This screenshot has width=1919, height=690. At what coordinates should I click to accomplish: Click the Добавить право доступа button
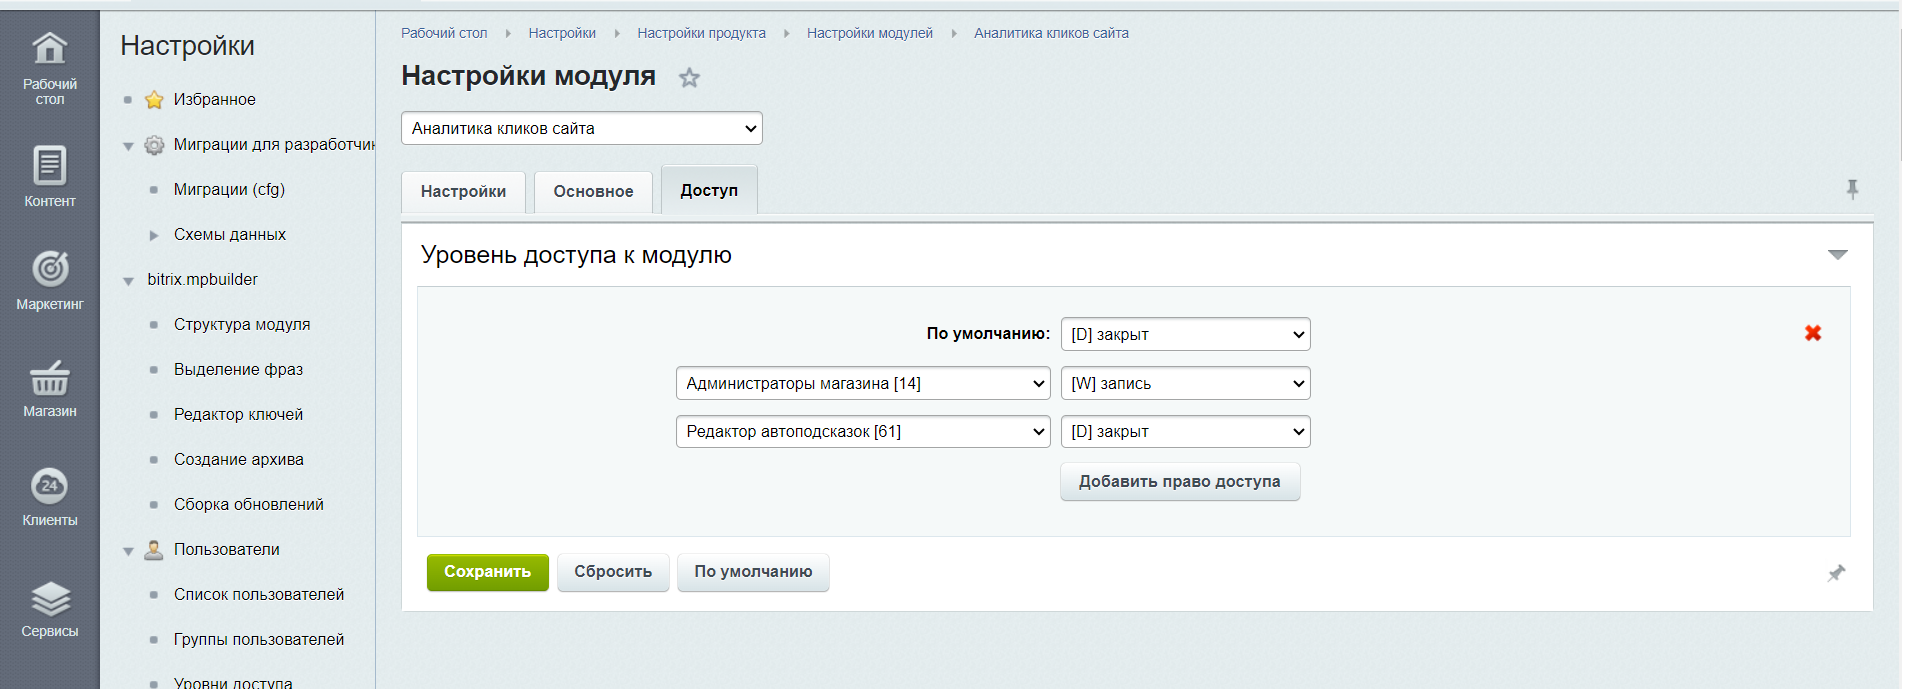click(x=1179, y=482)
